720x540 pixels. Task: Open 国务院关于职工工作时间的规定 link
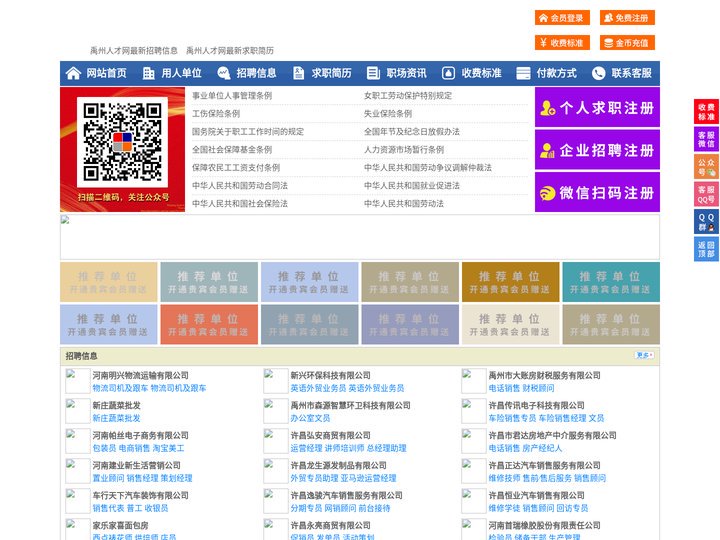(248, 131)
